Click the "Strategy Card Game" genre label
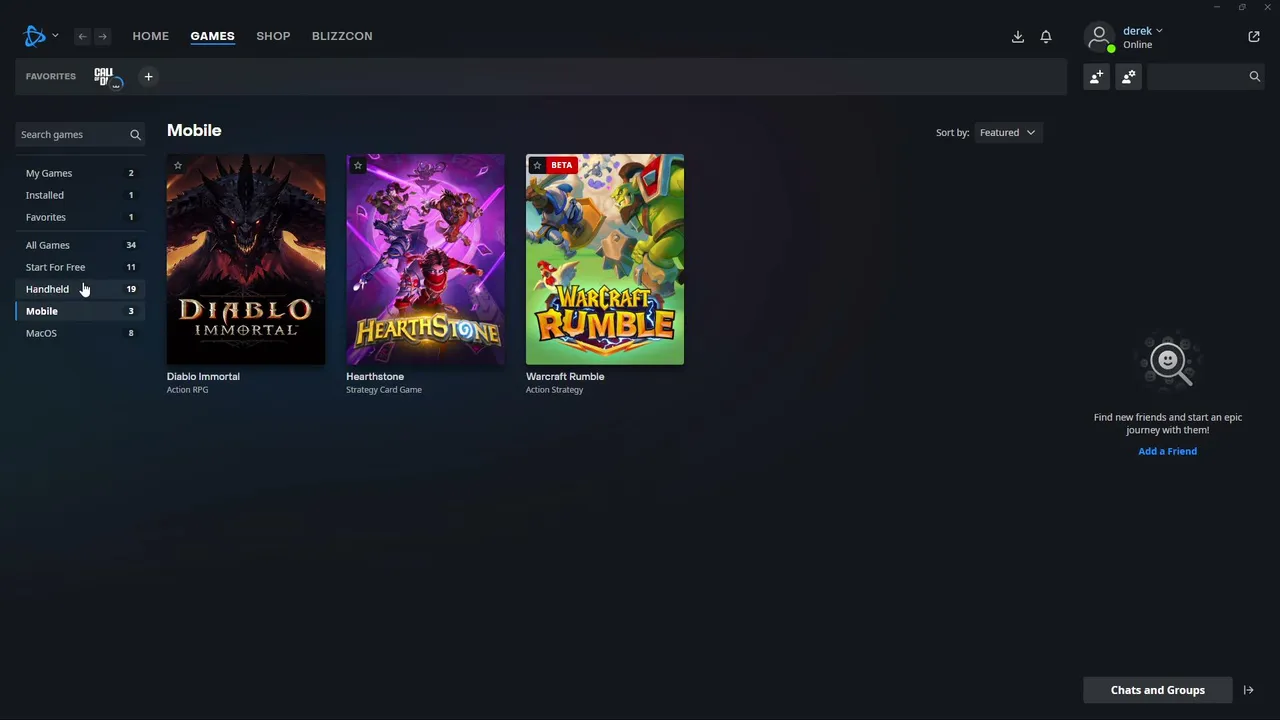 [384, 390]
